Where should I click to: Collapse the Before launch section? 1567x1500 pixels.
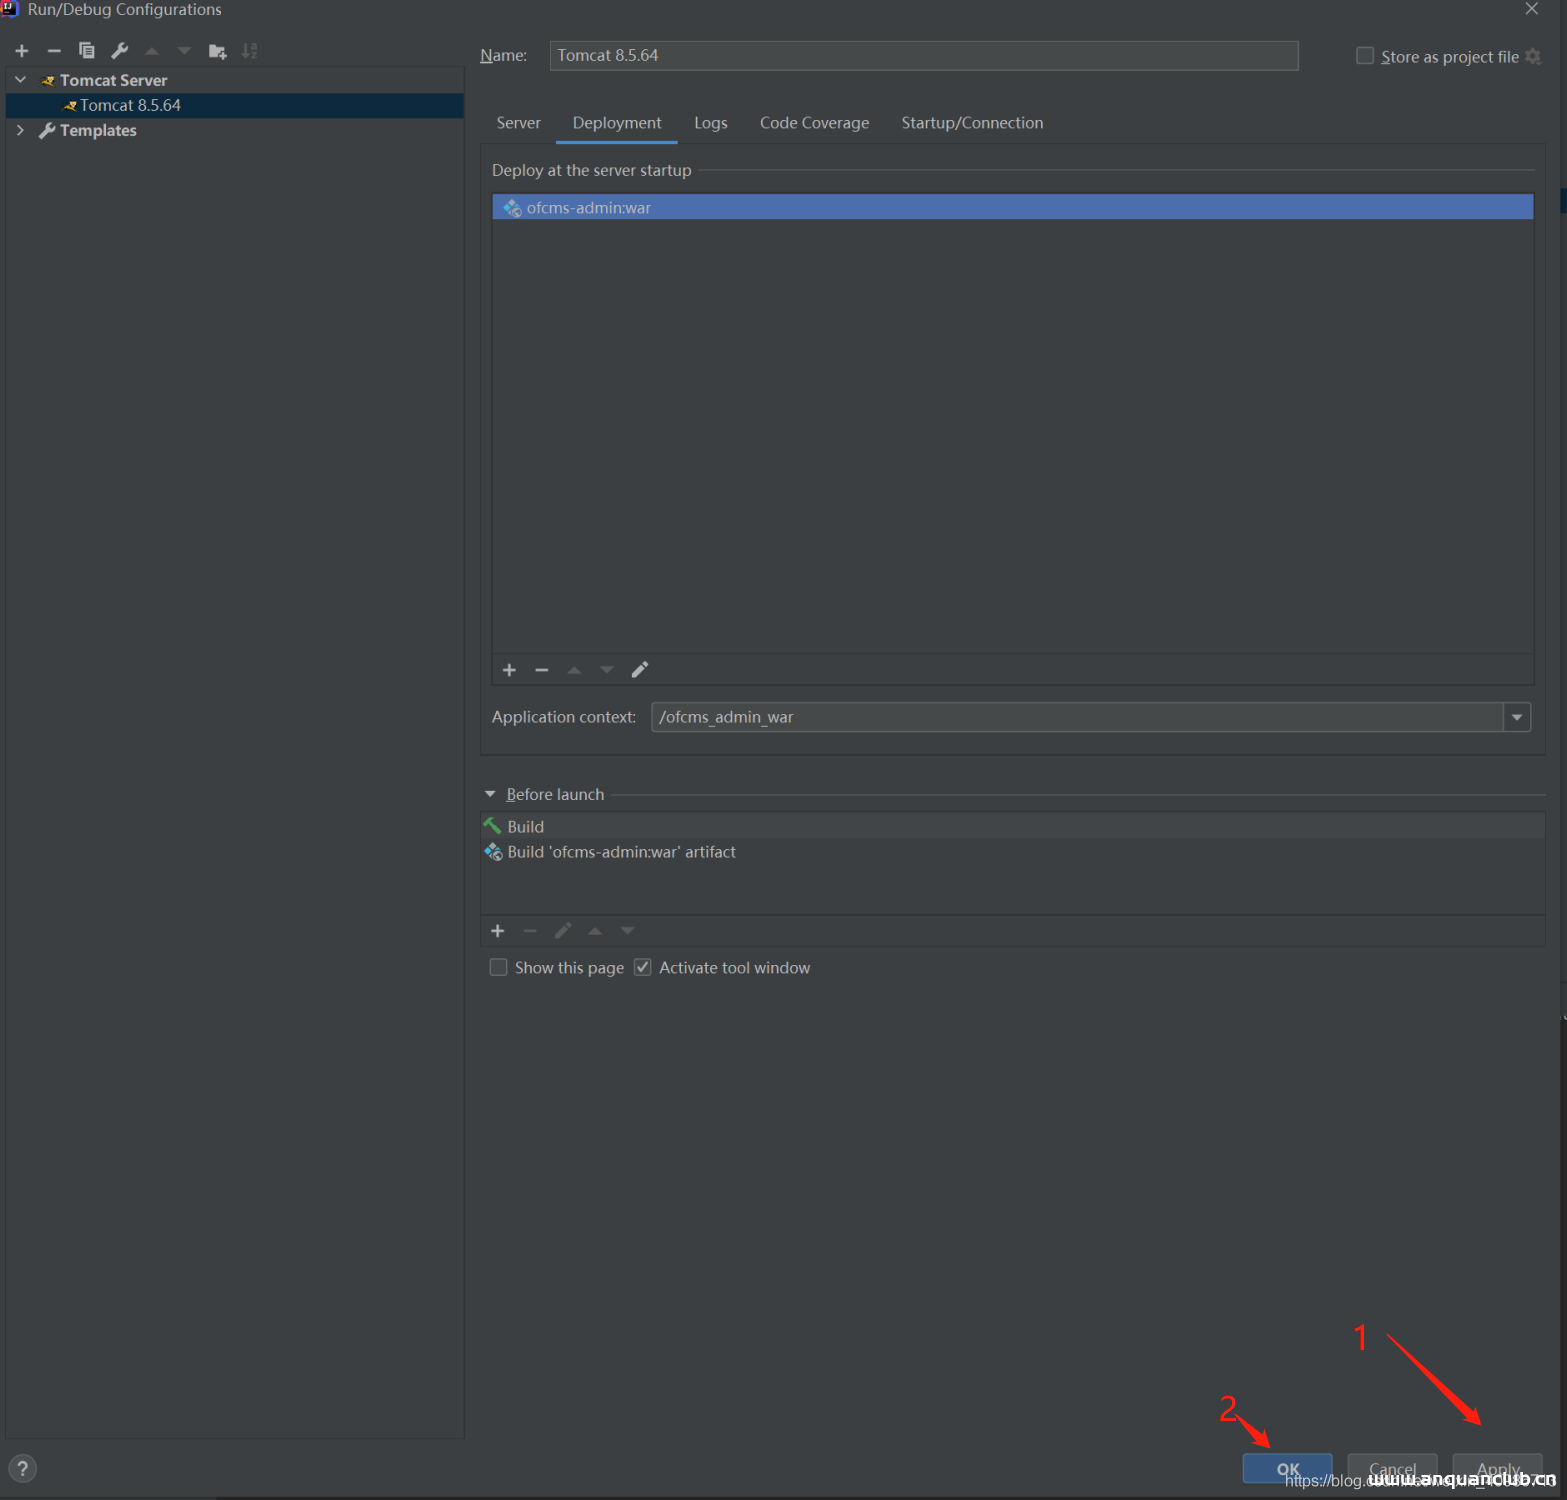490,794
